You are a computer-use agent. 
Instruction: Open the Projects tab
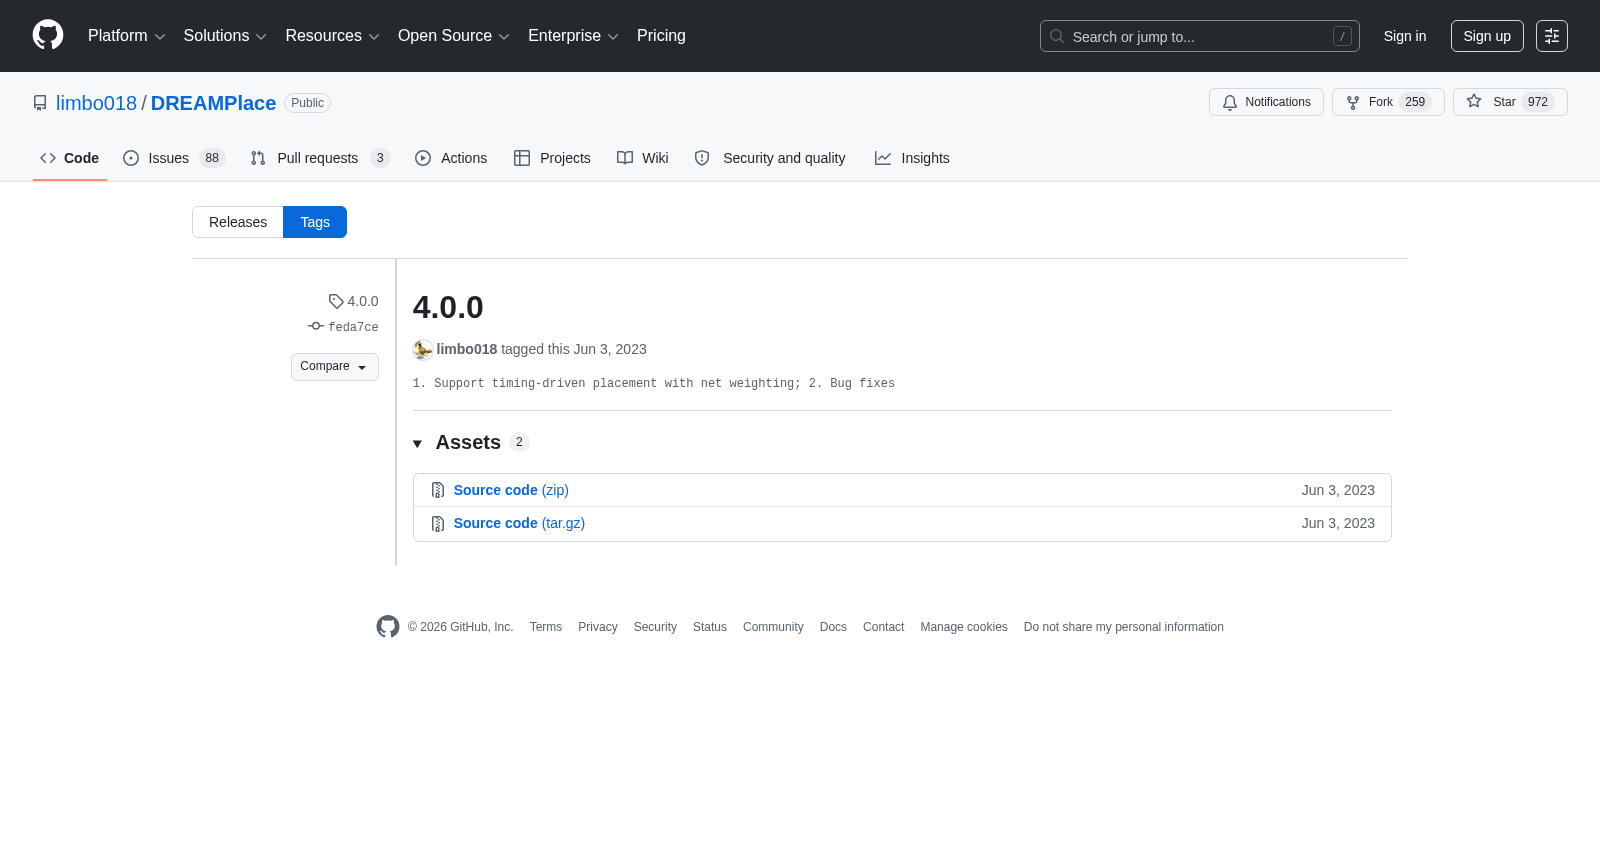pos(552,158)
